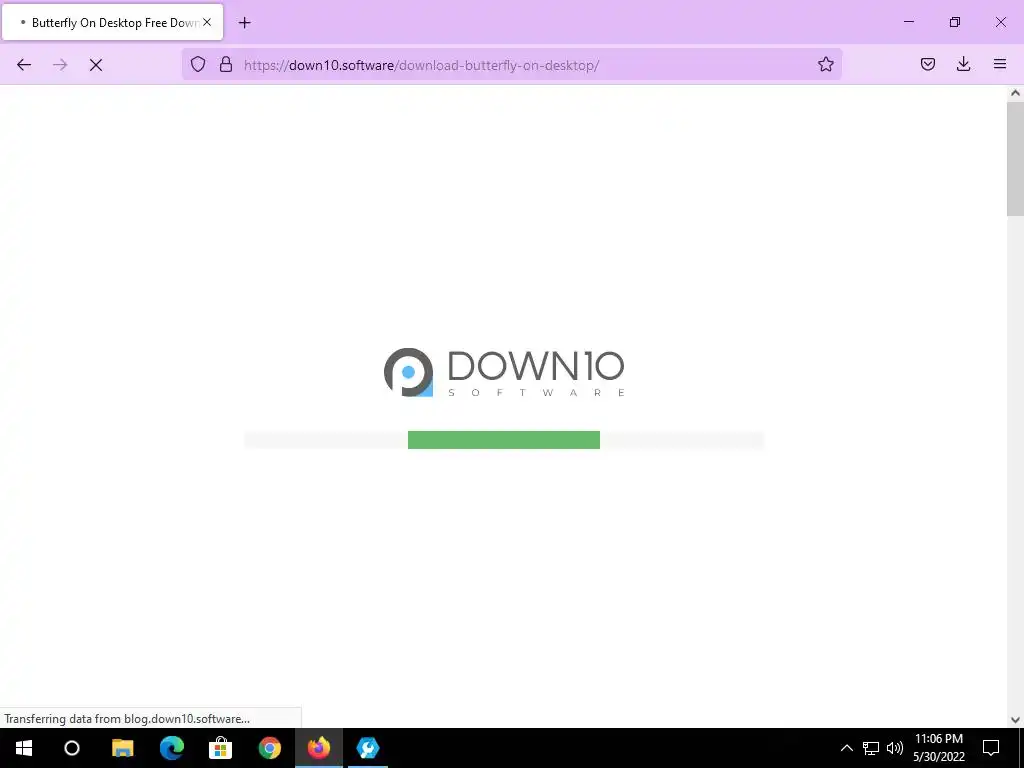This screenshot has width=1024, height=768.
Task: Open Cortana search circle
Action: pyautogui.click(x=72, y=748)
